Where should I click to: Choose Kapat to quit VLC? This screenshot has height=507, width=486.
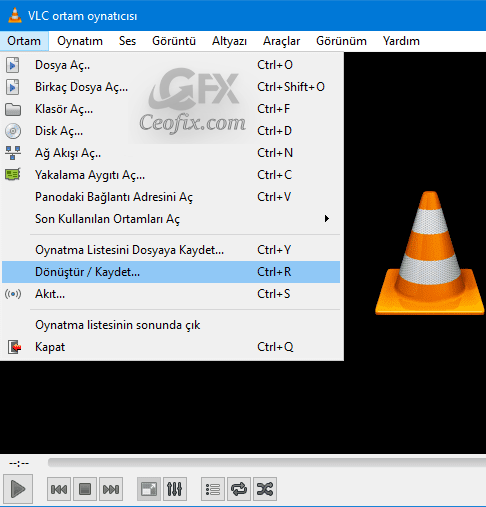(171, 347)
